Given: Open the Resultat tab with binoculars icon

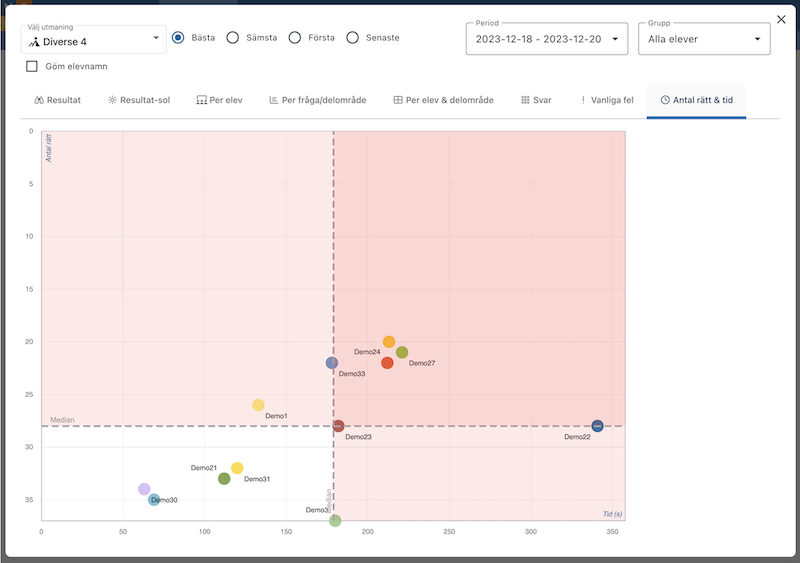Looking at the screenshot, I should pyautogui.click(x=57, y=100).
